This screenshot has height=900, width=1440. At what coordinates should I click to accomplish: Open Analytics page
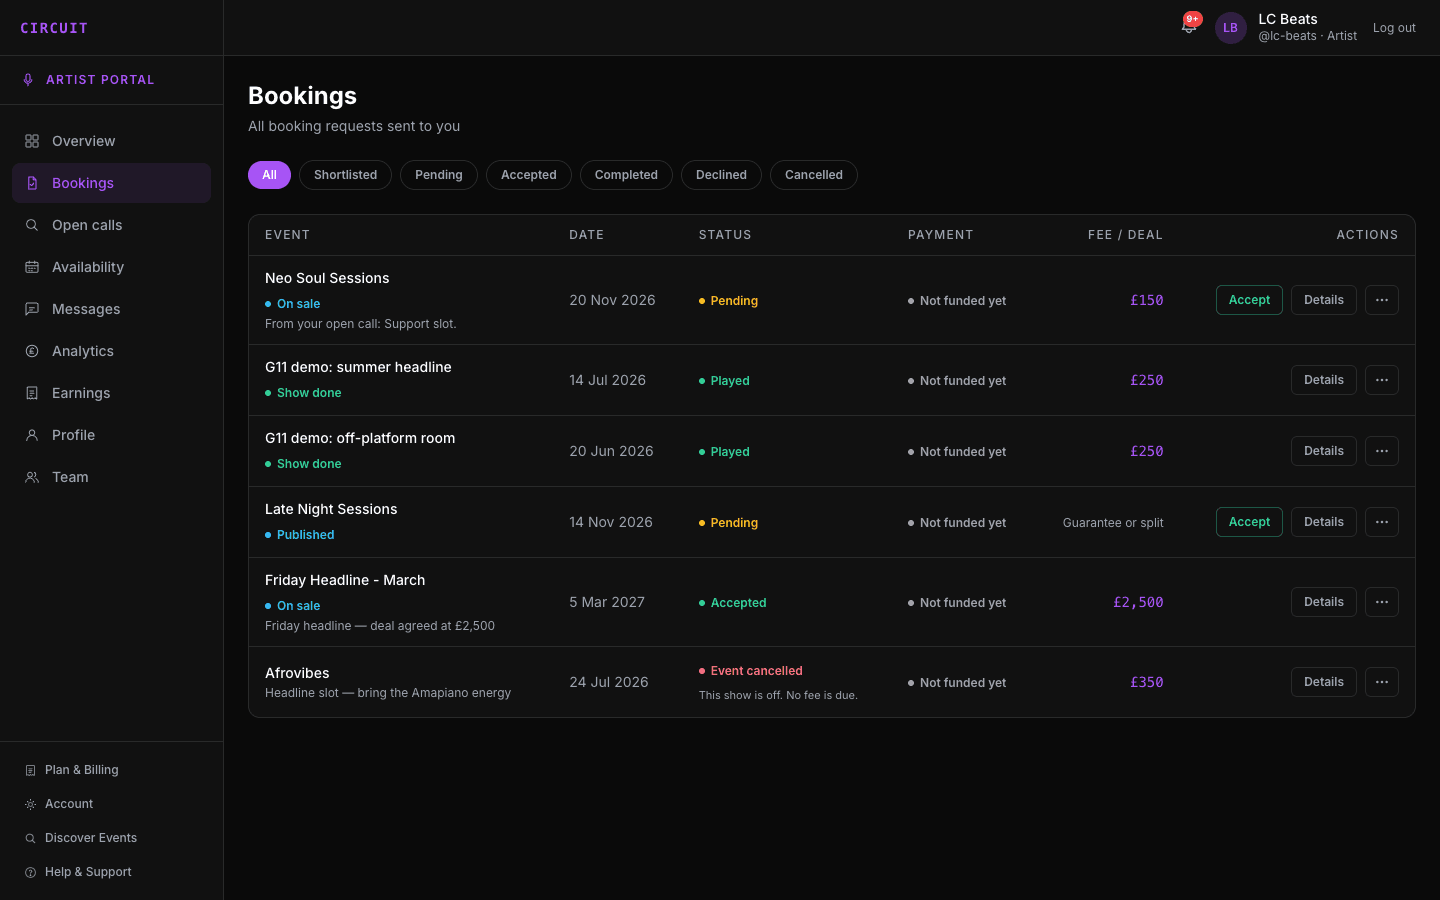click(x=111, y=351)
